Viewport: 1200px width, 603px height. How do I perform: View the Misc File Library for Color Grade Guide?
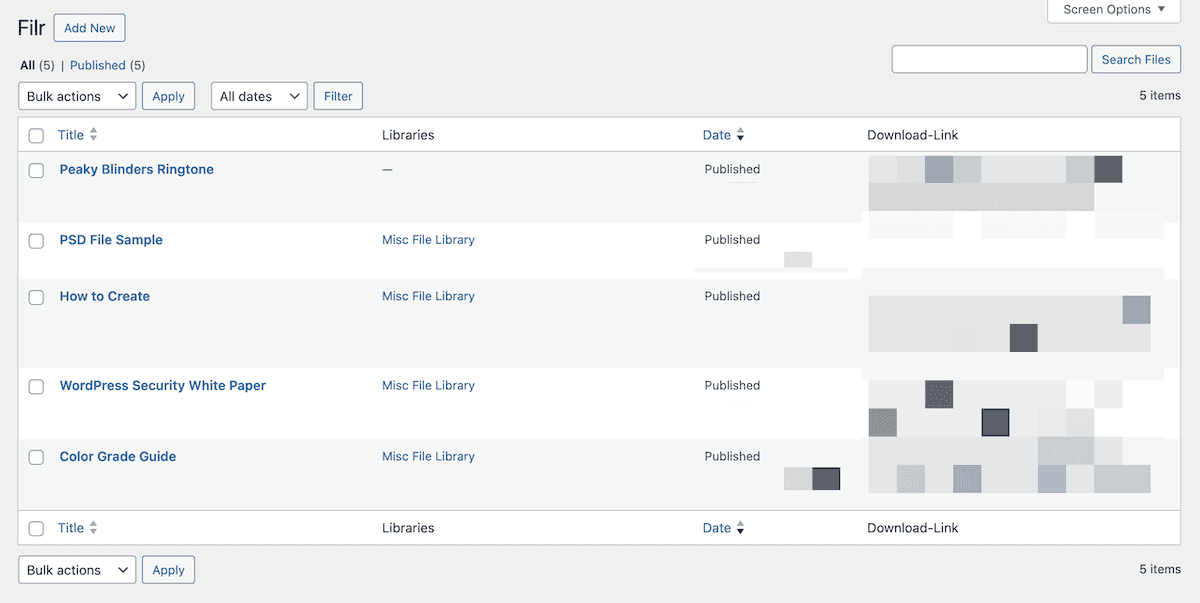point(428,456)
